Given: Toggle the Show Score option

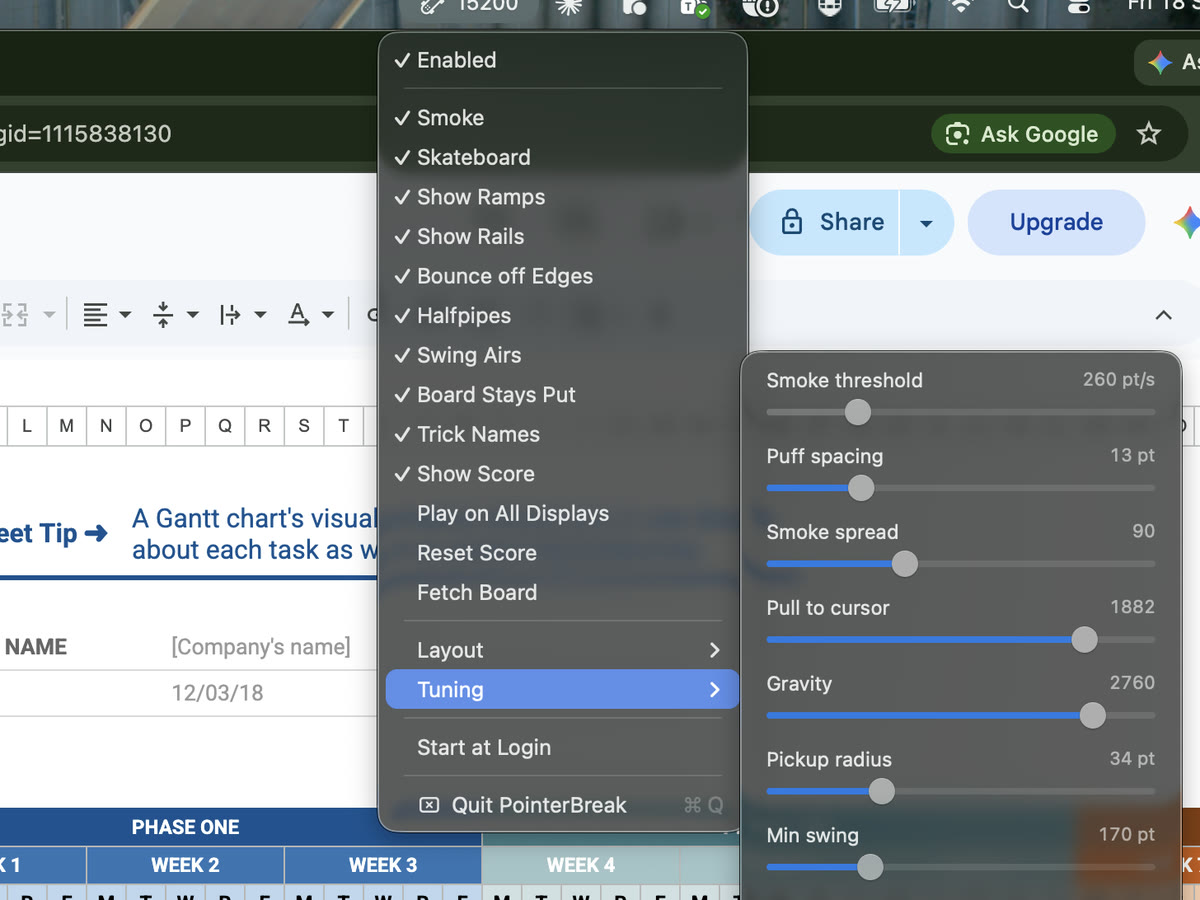Looking at the screenshot, I should 562,474.
